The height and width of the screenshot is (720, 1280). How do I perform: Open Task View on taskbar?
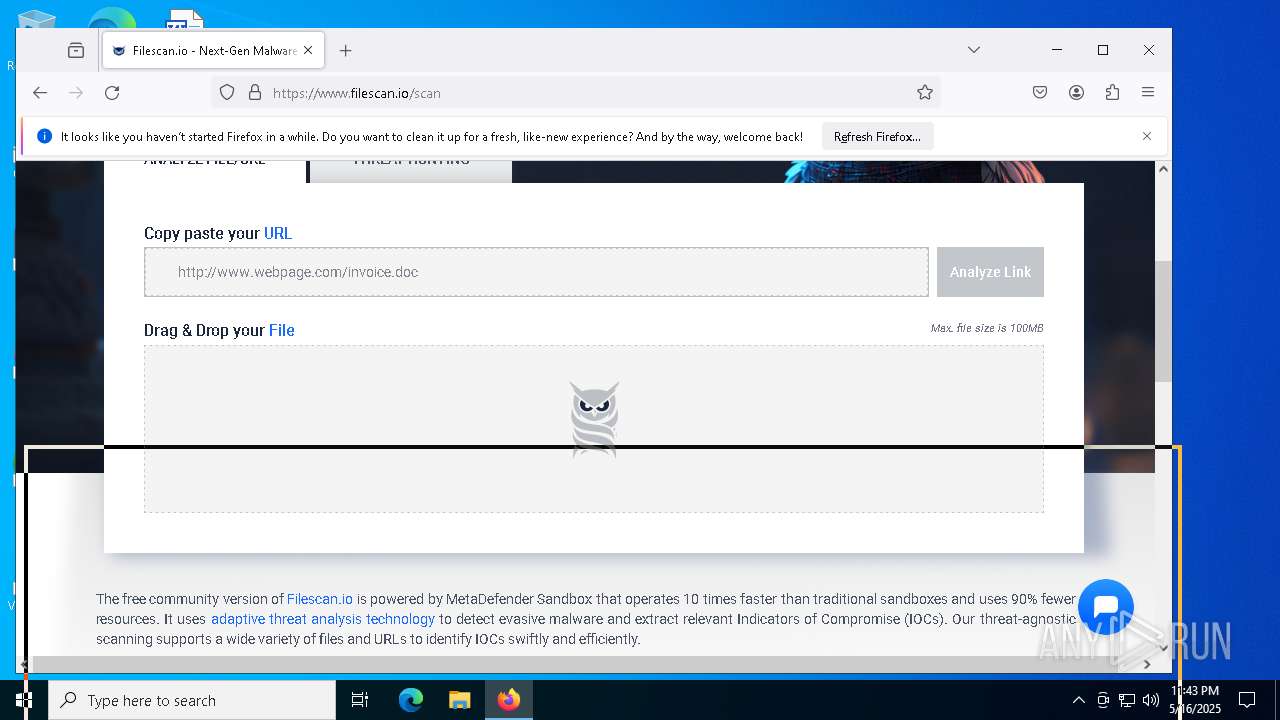pyautogui.click(x=360, y=700)
